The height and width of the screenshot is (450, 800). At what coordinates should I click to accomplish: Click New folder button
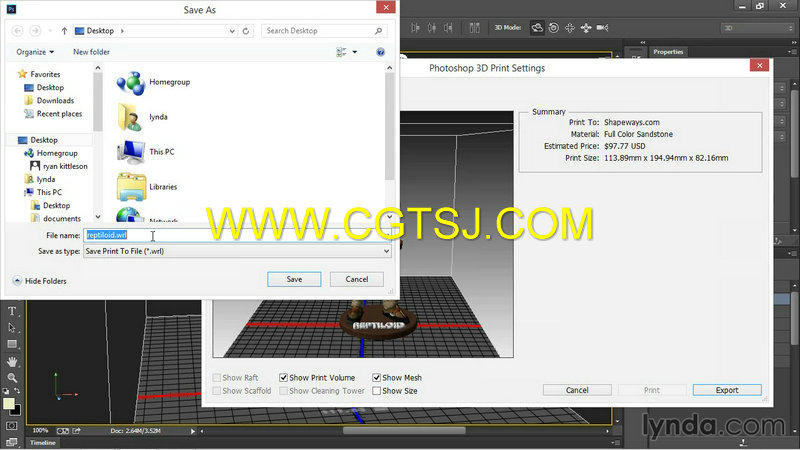click(91, 52)
